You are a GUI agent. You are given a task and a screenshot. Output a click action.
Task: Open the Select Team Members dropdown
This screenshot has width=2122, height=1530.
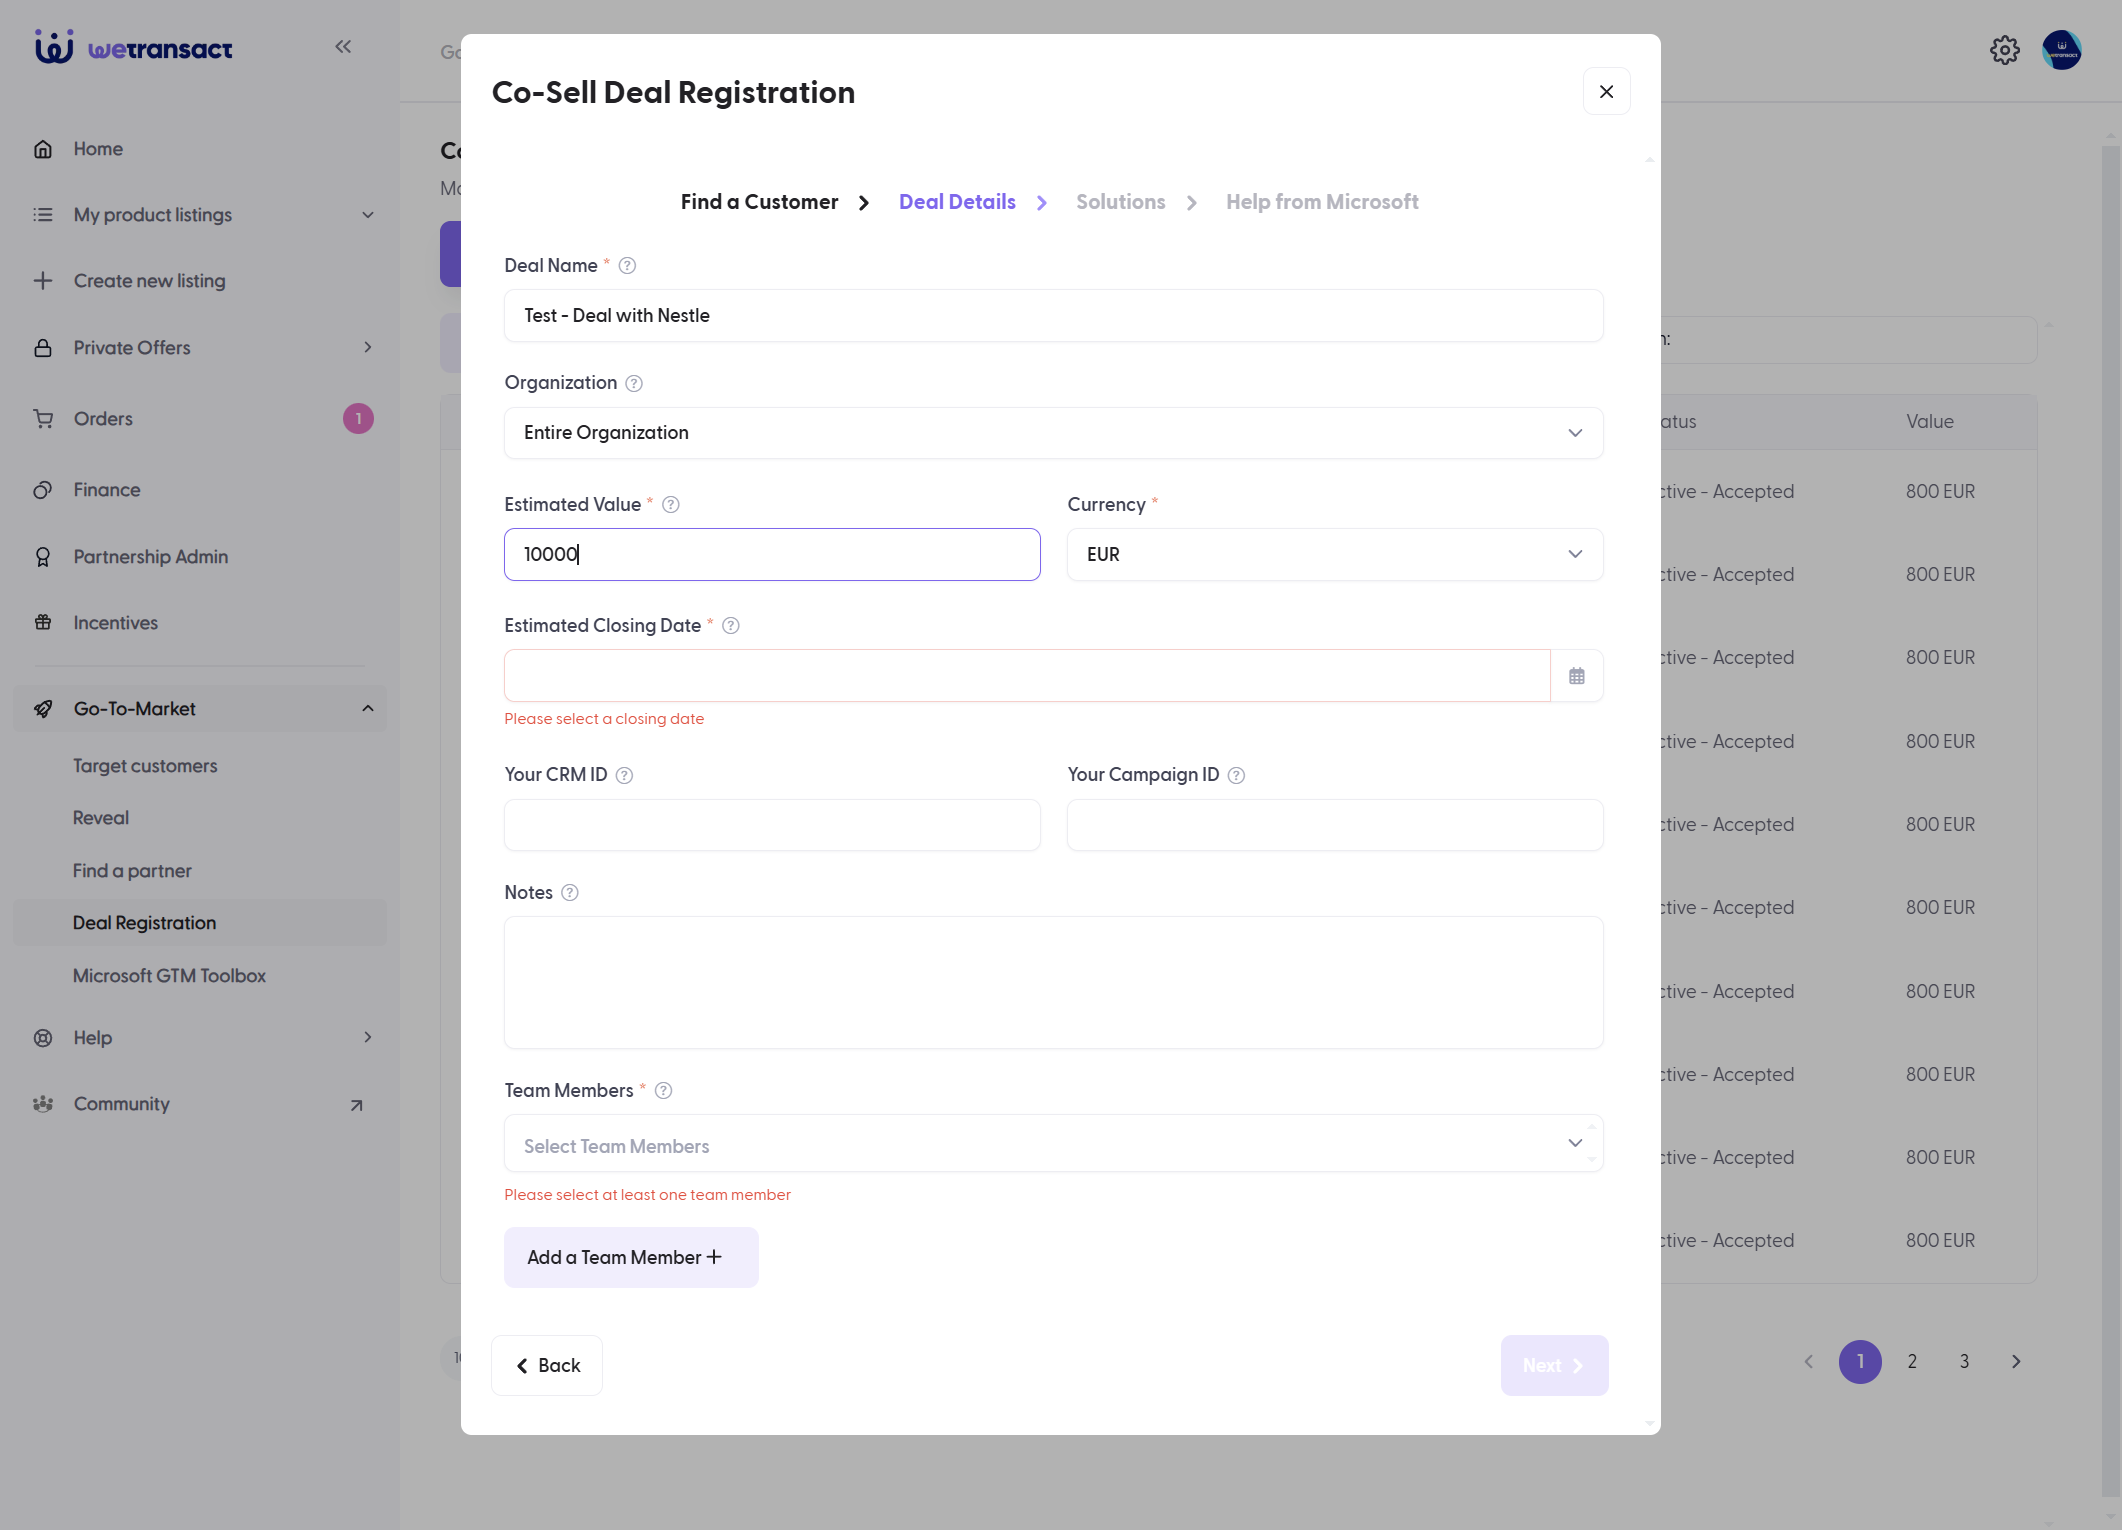(x=1053, y=1144)
